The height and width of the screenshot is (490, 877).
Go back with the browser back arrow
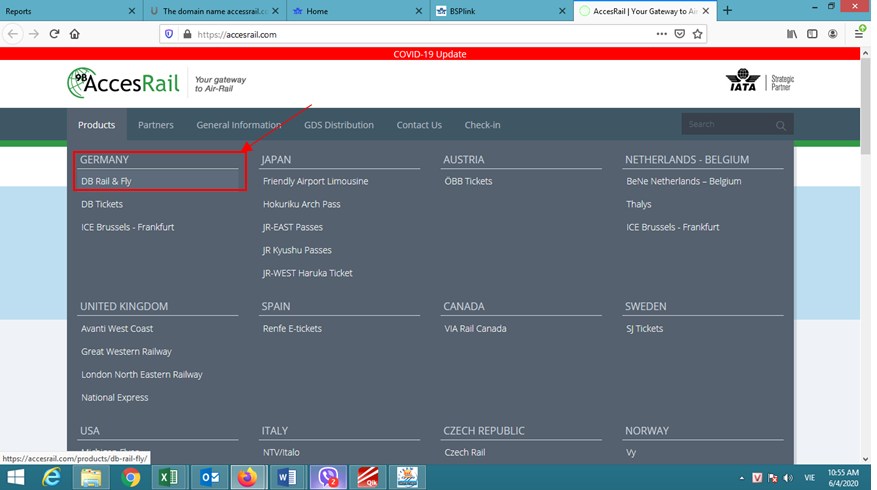coord(13,34)
